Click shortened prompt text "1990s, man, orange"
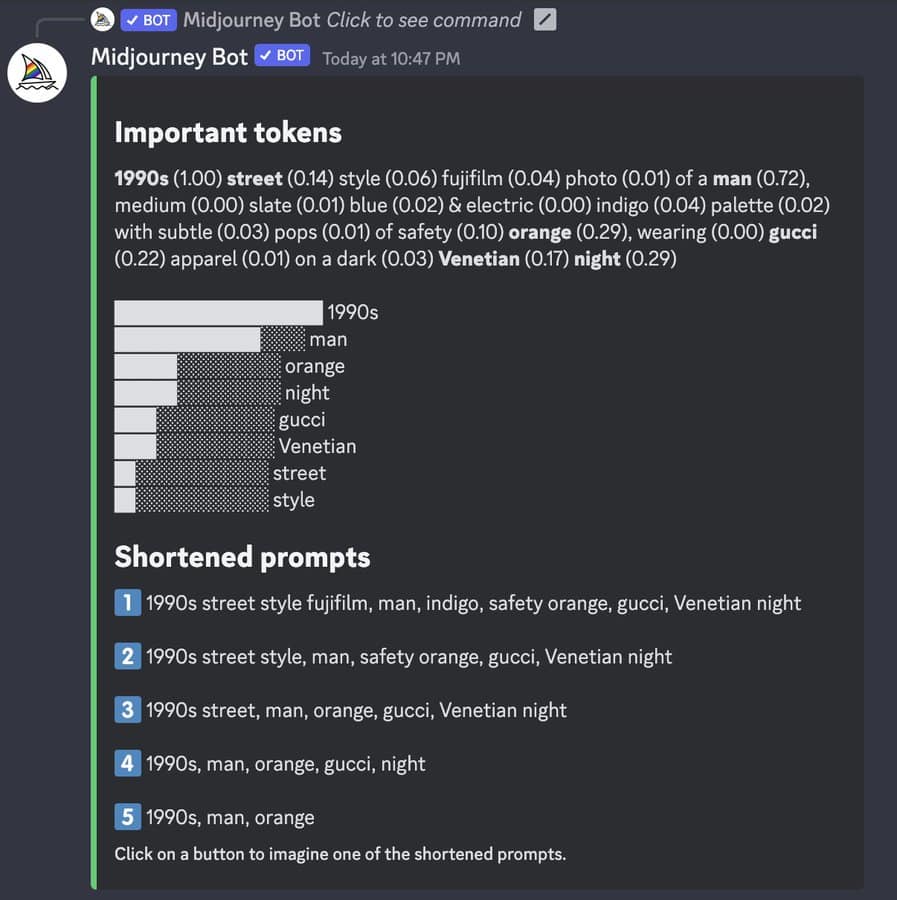 230,817
